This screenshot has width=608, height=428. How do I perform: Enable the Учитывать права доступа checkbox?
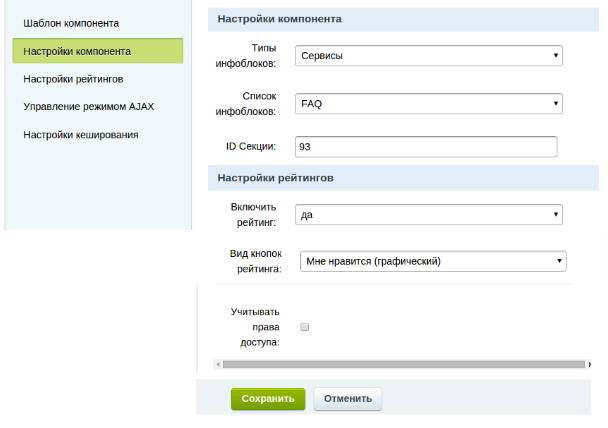click(305, 326)
